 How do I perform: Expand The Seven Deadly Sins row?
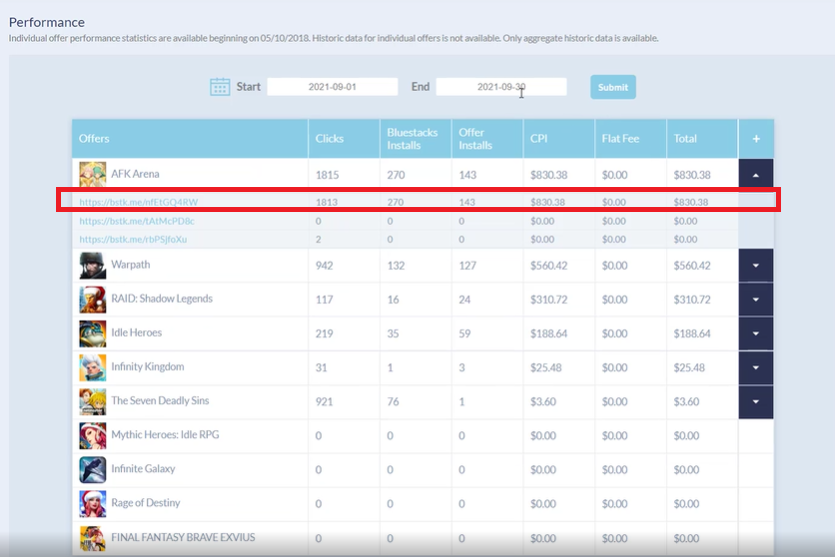[756, 402]
